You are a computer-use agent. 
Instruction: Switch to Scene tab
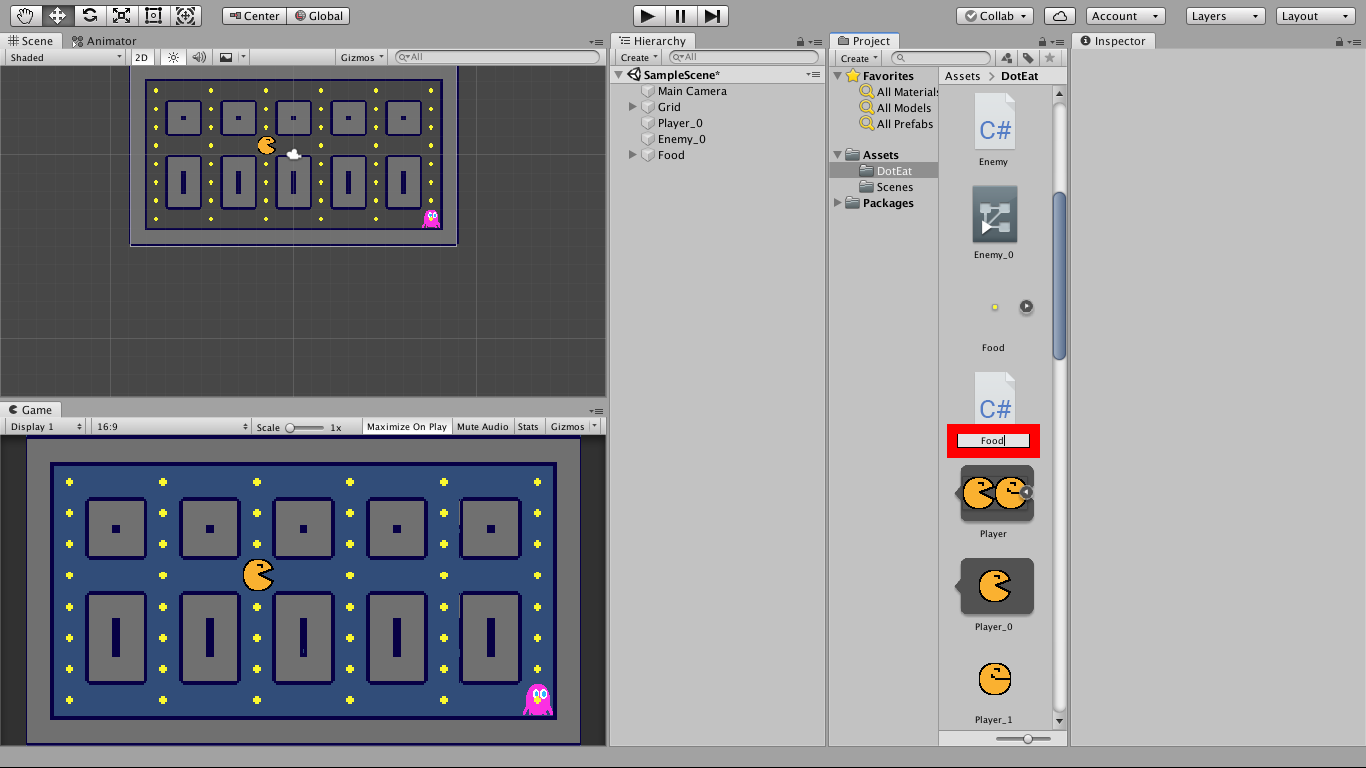coord(31,41)
